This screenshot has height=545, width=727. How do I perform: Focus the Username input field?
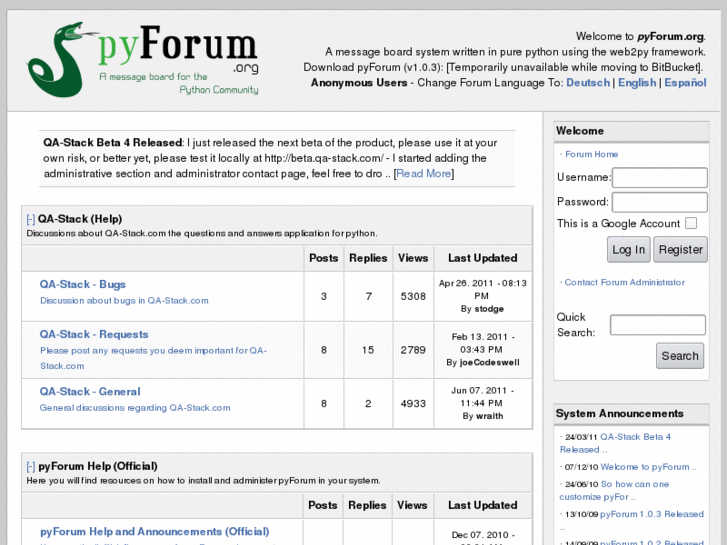point(660,178)
